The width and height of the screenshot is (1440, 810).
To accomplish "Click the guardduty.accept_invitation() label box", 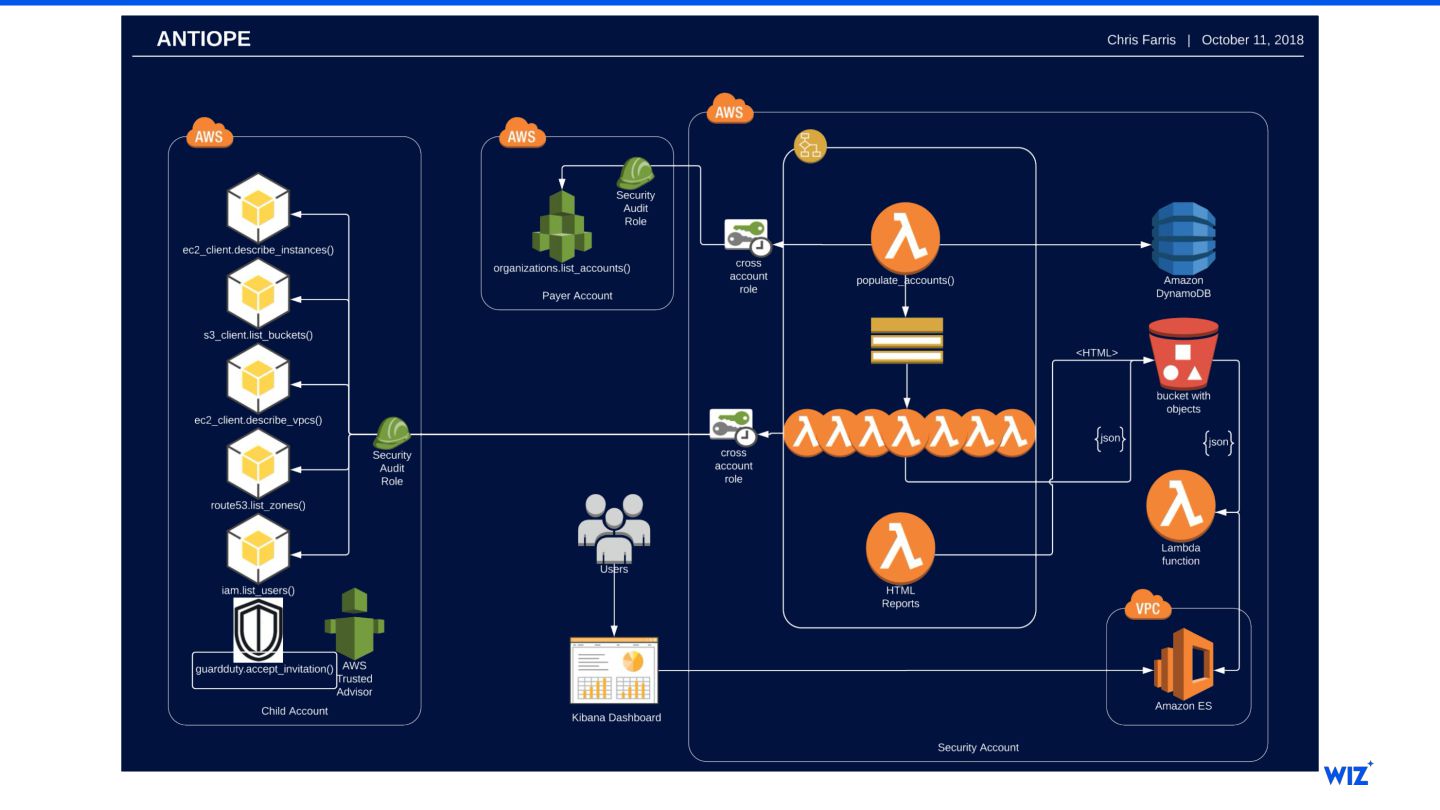I will pyautogui.click(x=264, y=669).
